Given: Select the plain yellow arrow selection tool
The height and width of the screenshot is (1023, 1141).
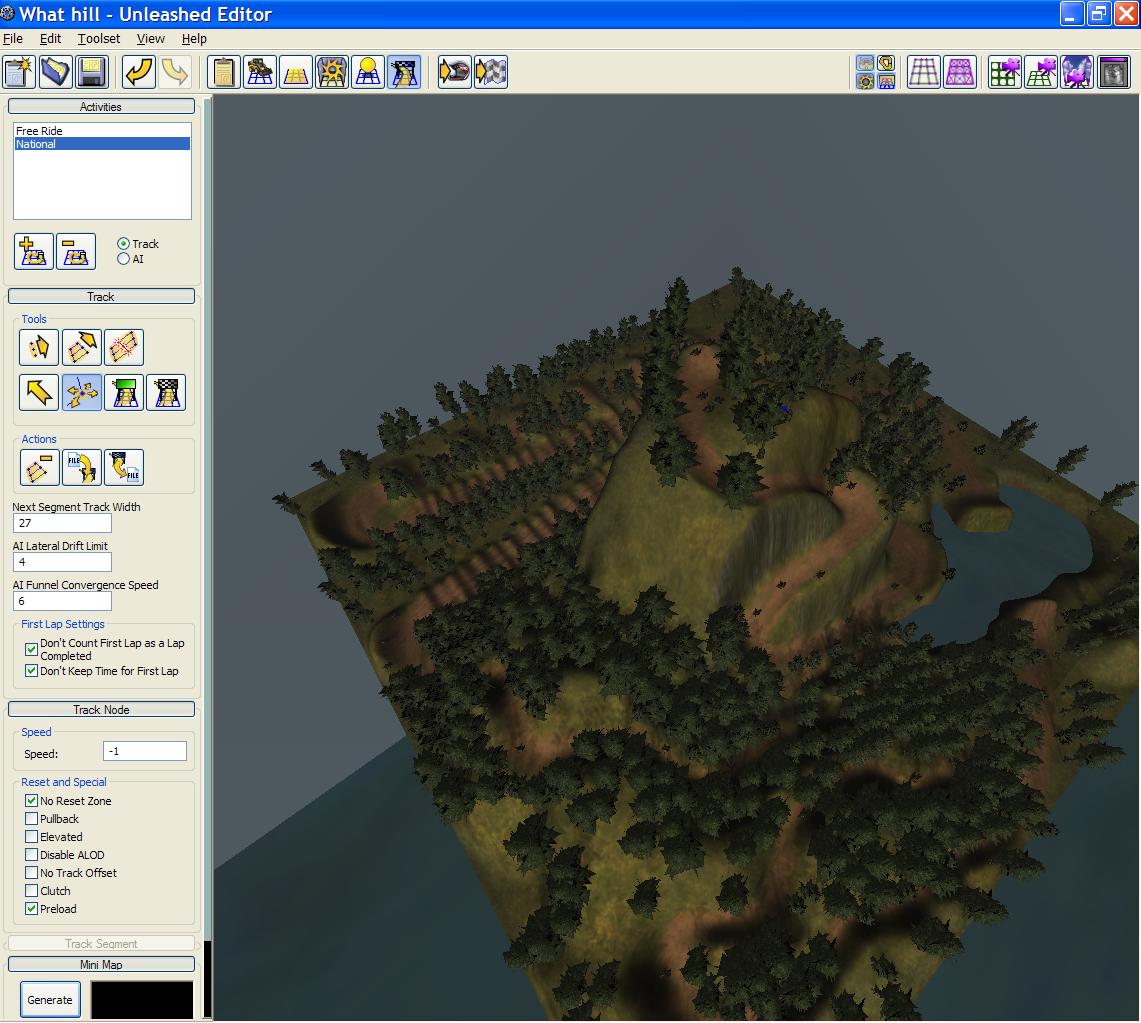Looking at the screenshot, I should pos(39,392).
